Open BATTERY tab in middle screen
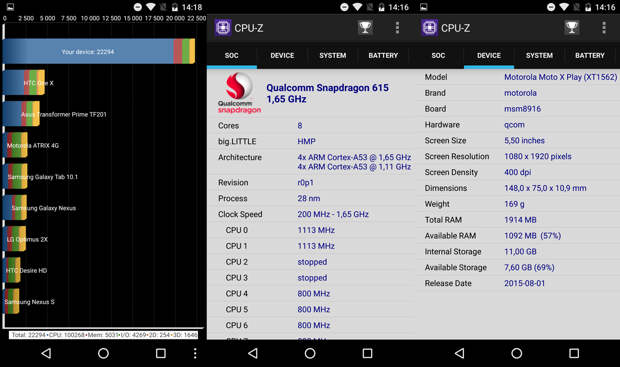 coord(383,55)
